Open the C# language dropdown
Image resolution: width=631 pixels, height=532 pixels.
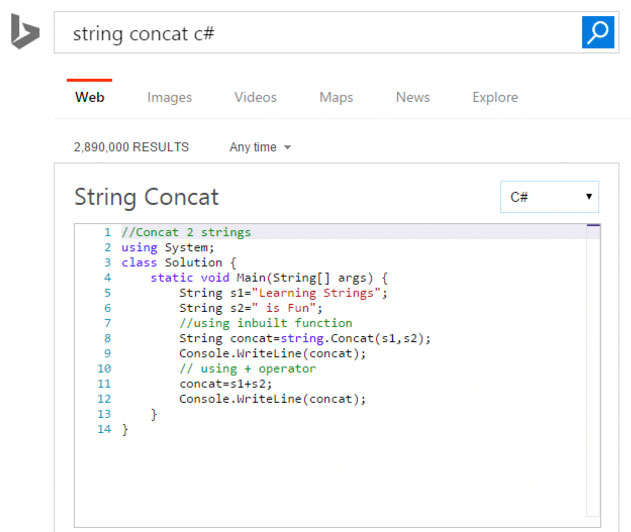549,197
